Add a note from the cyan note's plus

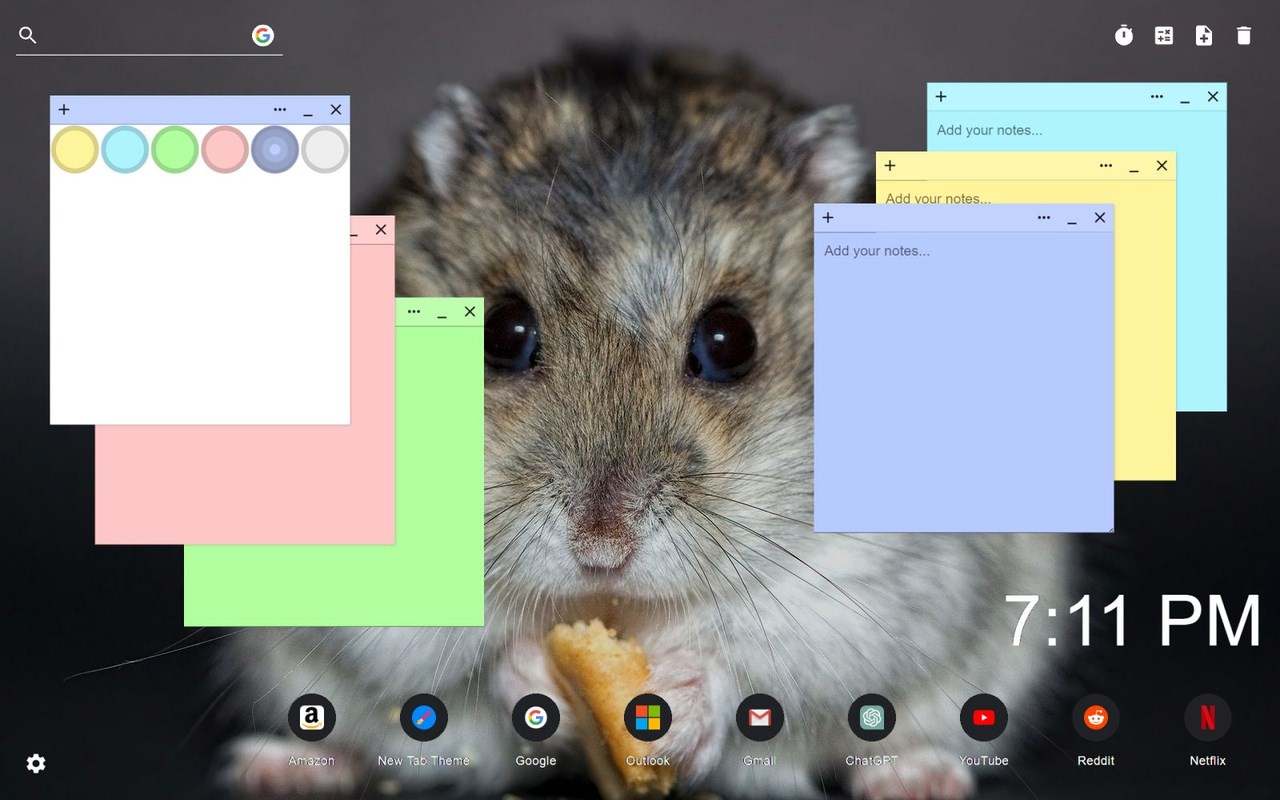(x=941, y=97)
